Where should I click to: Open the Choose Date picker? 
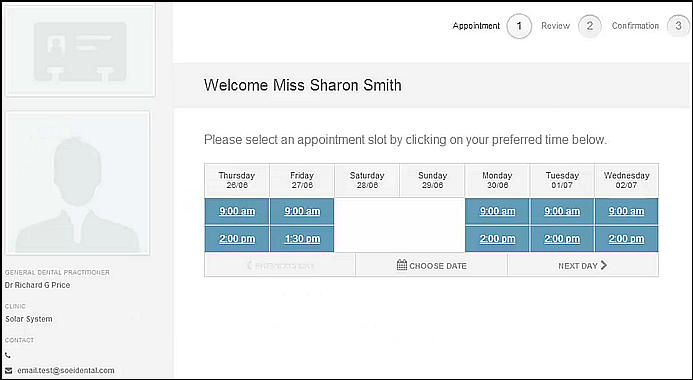click(431, 266)
